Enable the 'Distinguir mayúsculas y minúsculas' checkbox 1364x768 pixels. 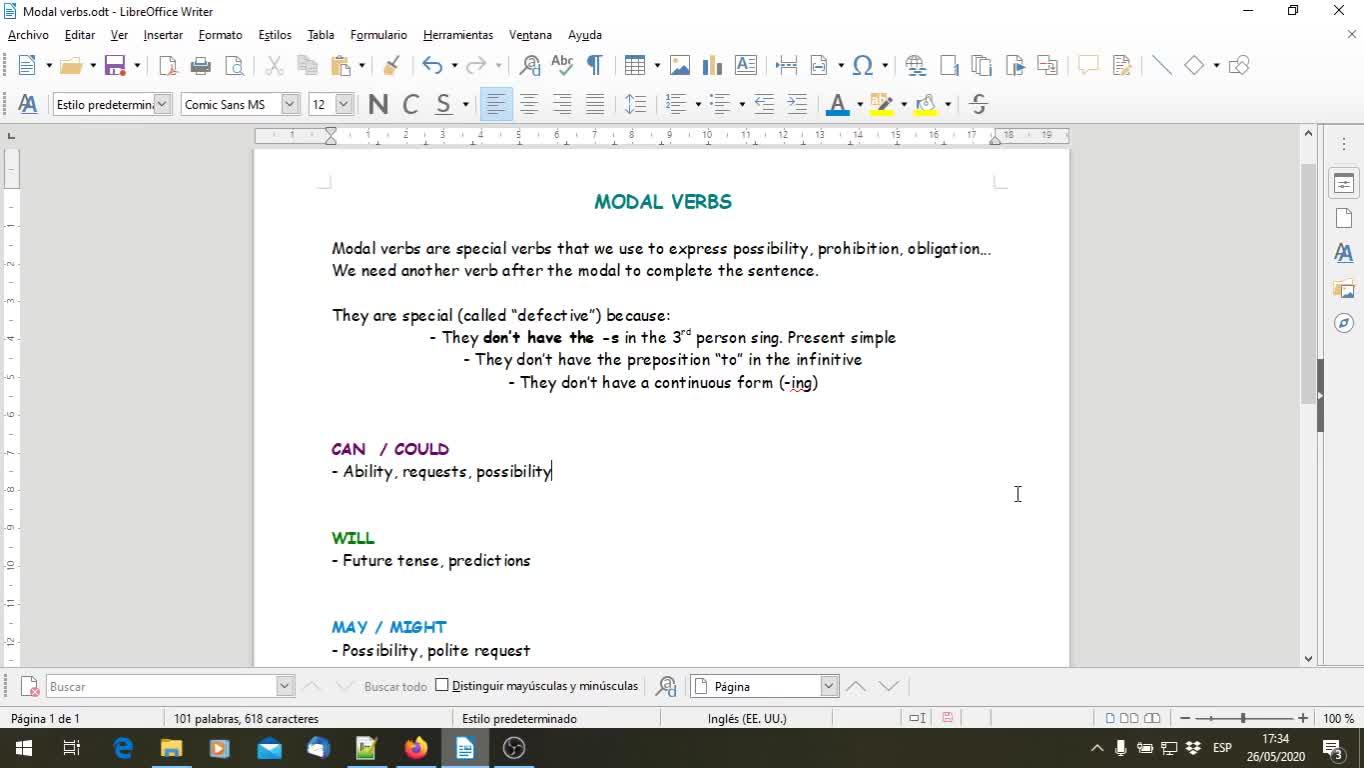tap(442, 686)
